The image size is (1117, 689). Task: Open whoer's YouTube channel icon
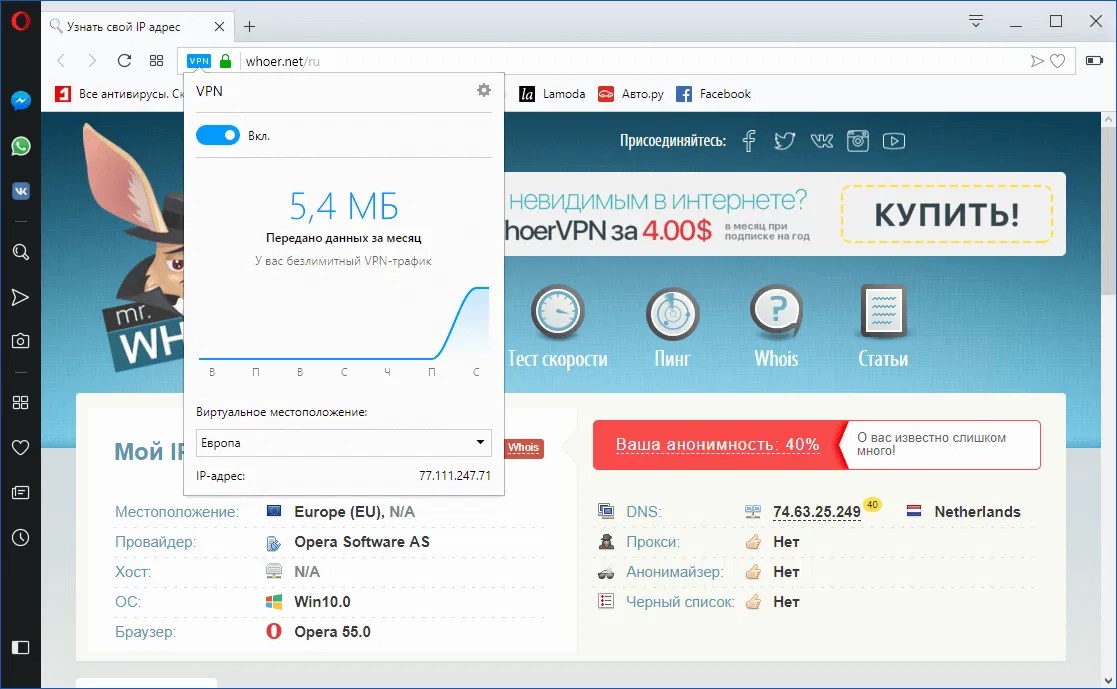tap(894, 141)
